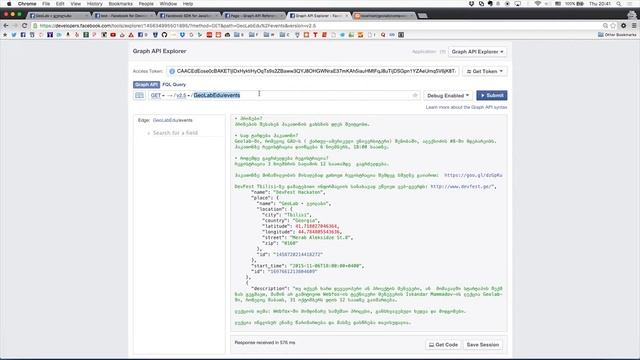The width and height of the screenshot is (640, 360).
Task: Click the user profile icon in Chrome title bar
Action: click(x=632, y=15)
